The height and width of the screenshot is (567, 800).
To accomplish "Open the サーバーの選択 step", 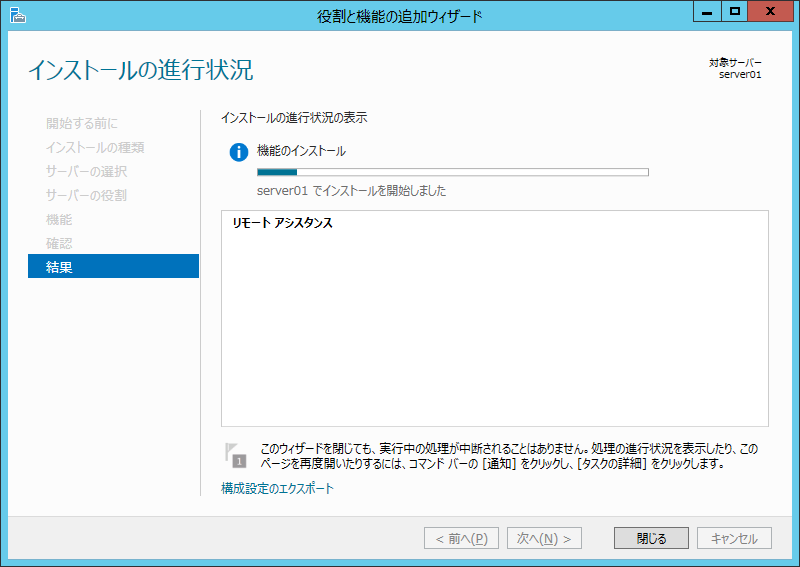I will coord(86,171).
